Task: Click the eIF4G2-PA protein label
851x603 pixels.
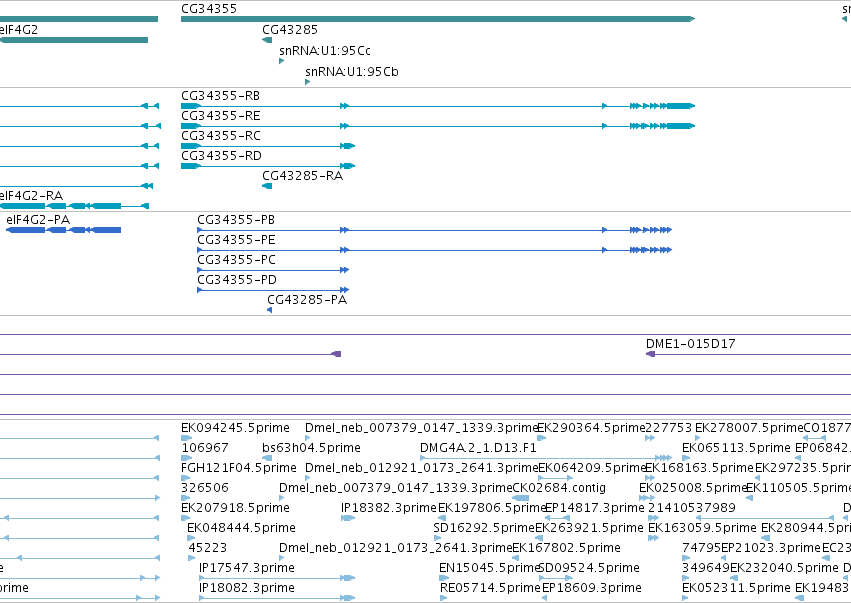Action: tap(38, 220)
